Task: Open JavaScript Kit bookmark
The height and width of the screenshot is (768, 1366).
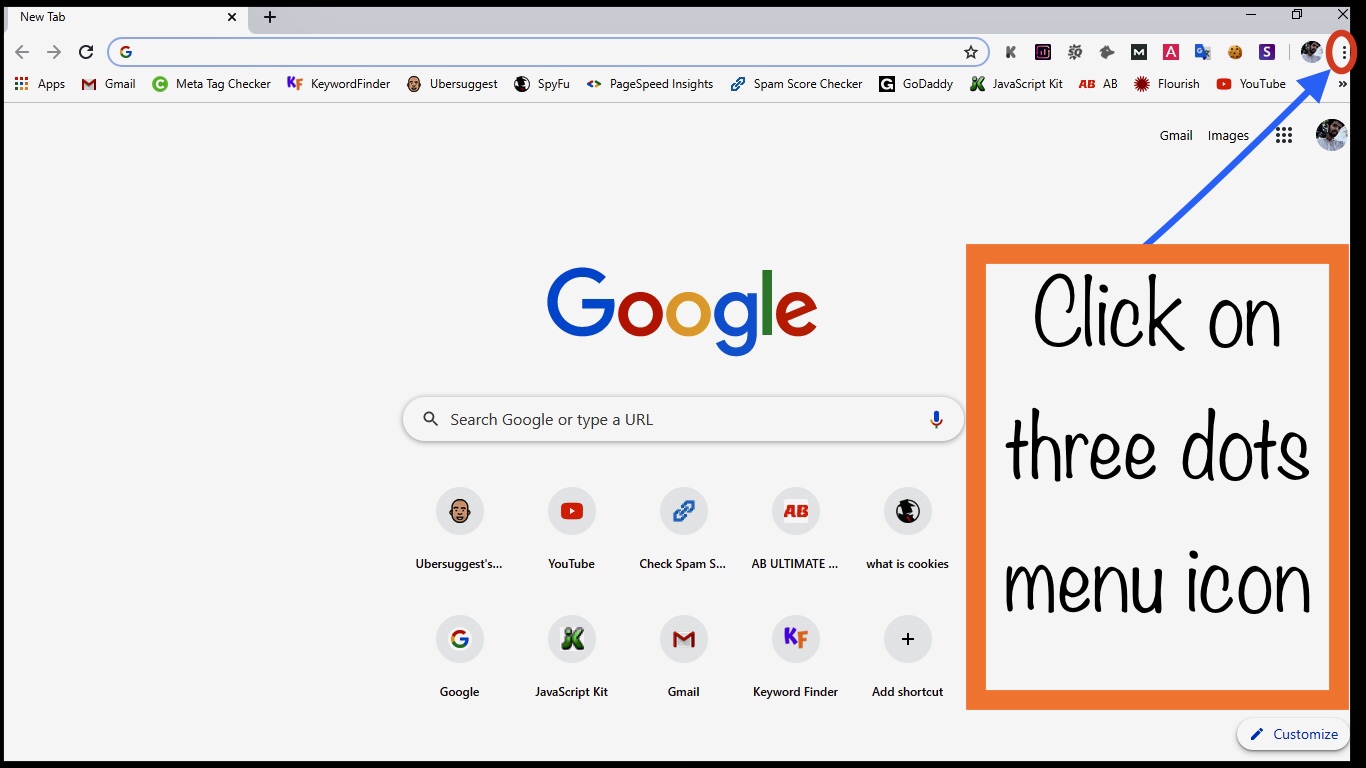Action: click(x=1016, y=84)
